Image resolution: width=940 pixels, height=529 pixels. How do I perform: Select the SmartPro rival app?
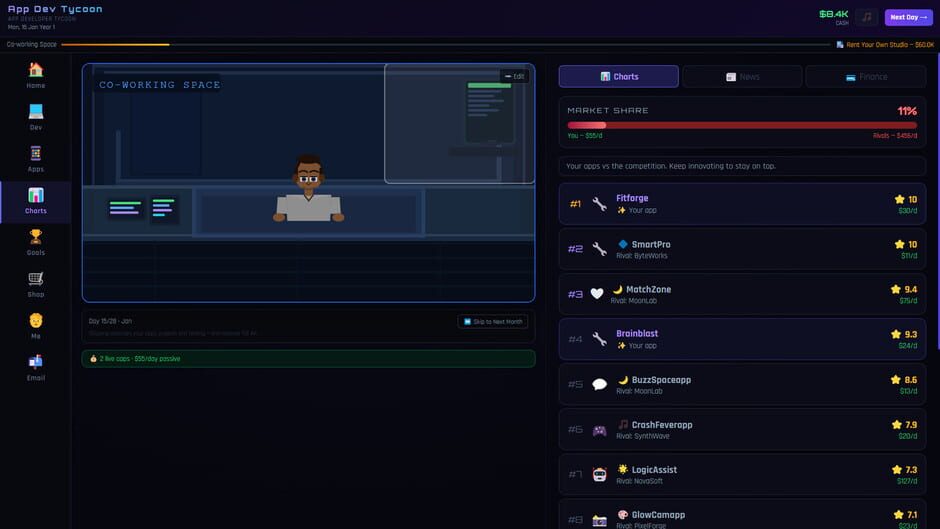coord(742,249)
